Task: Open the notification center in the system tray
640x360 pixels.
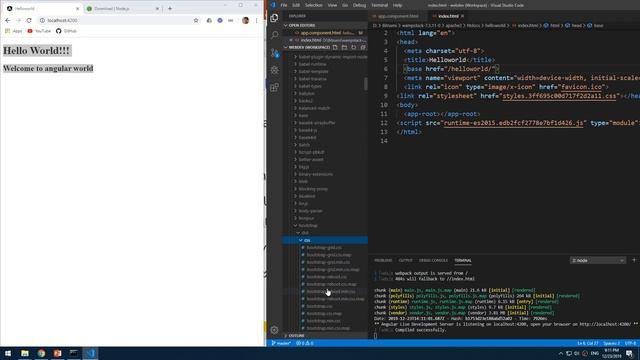Action: [630, 353]
